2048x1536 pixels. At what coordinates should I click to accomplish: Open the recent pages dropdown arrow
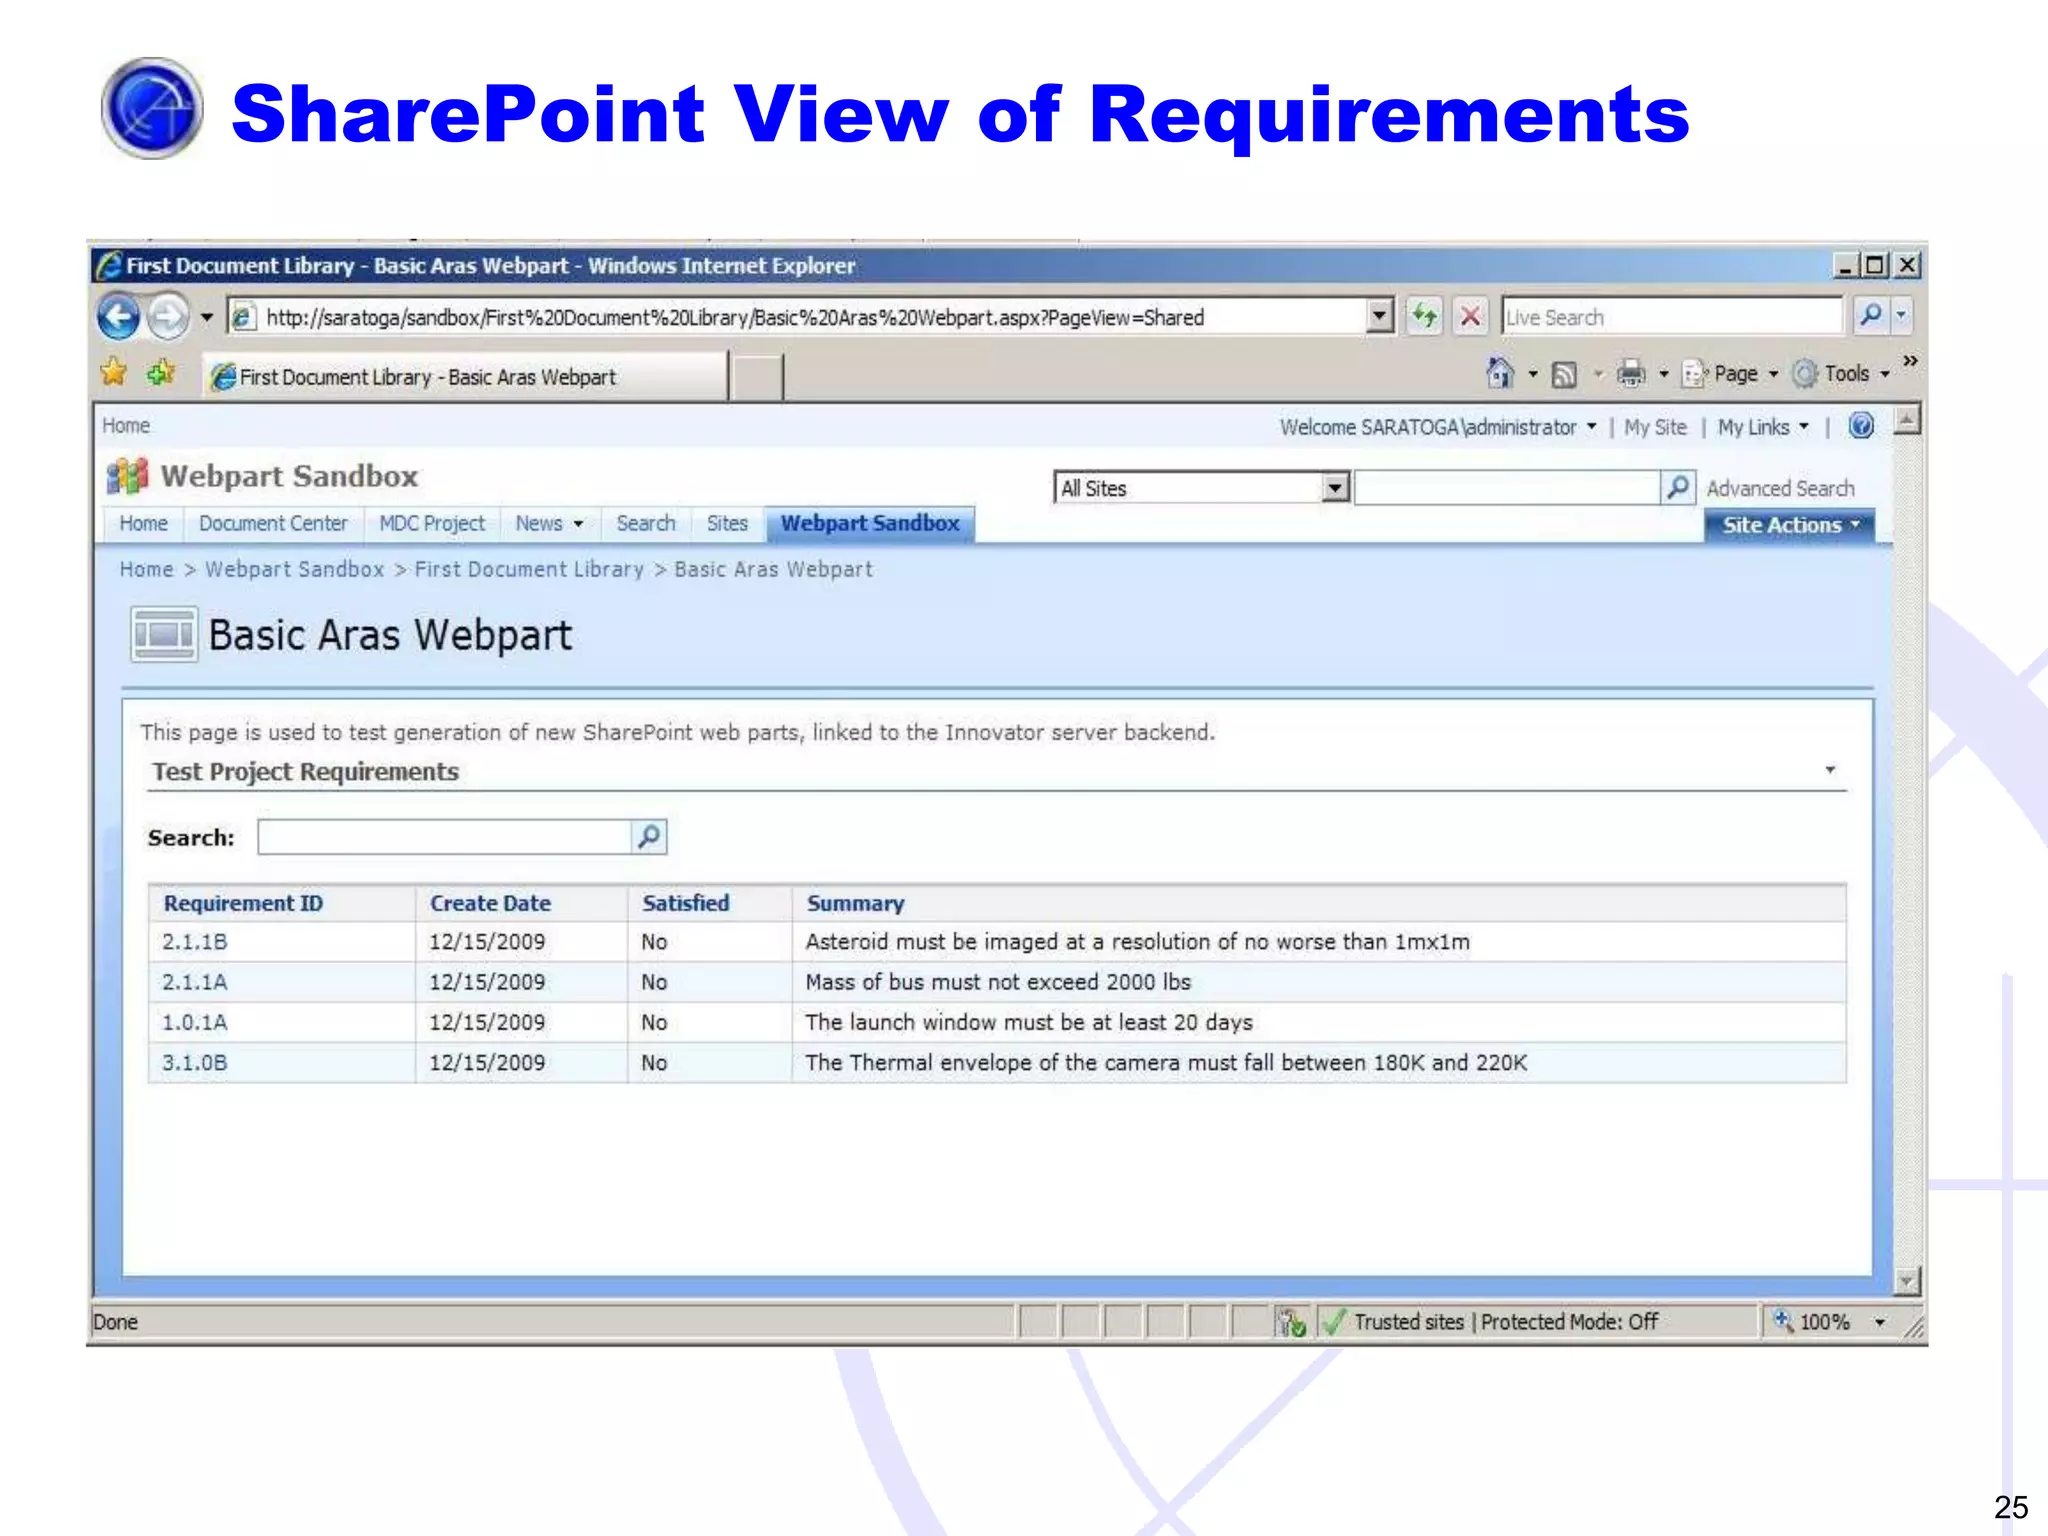[207, 318]
